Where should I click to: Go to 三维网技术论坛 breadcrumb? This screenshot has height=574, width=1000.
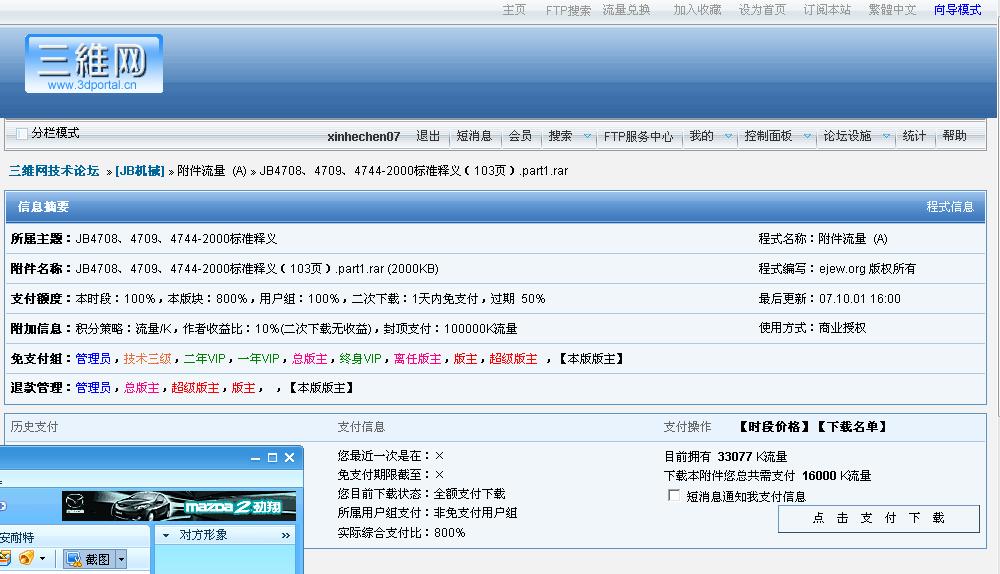click(54, 171)
